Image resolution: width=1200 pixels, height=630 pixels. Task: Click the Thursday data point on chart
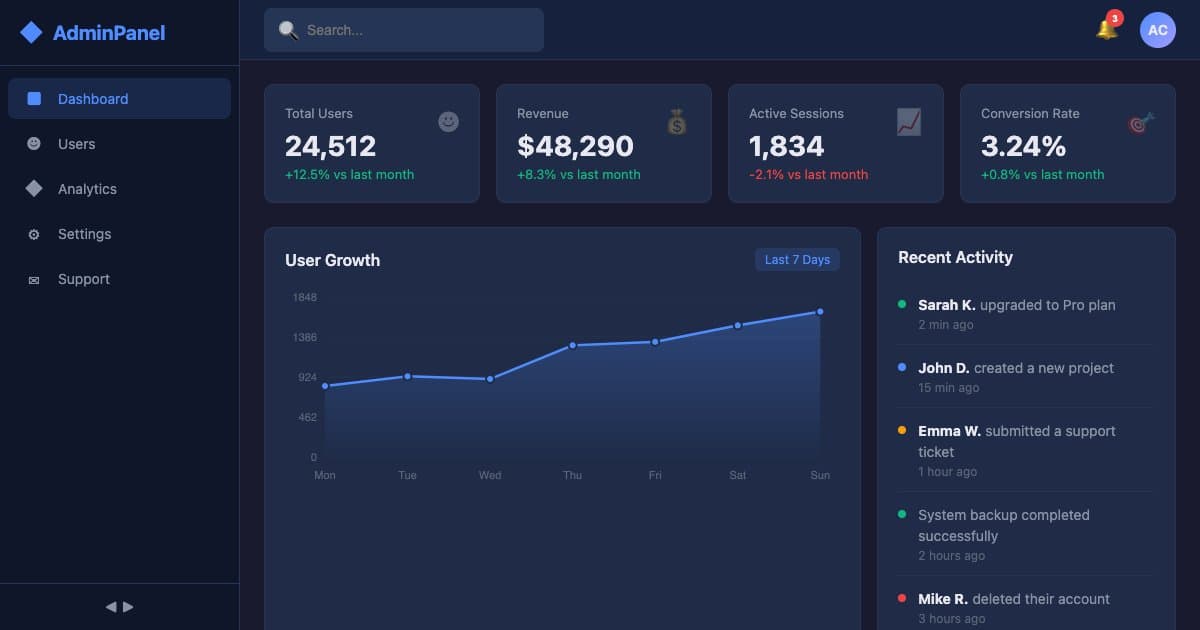point(572,345)
